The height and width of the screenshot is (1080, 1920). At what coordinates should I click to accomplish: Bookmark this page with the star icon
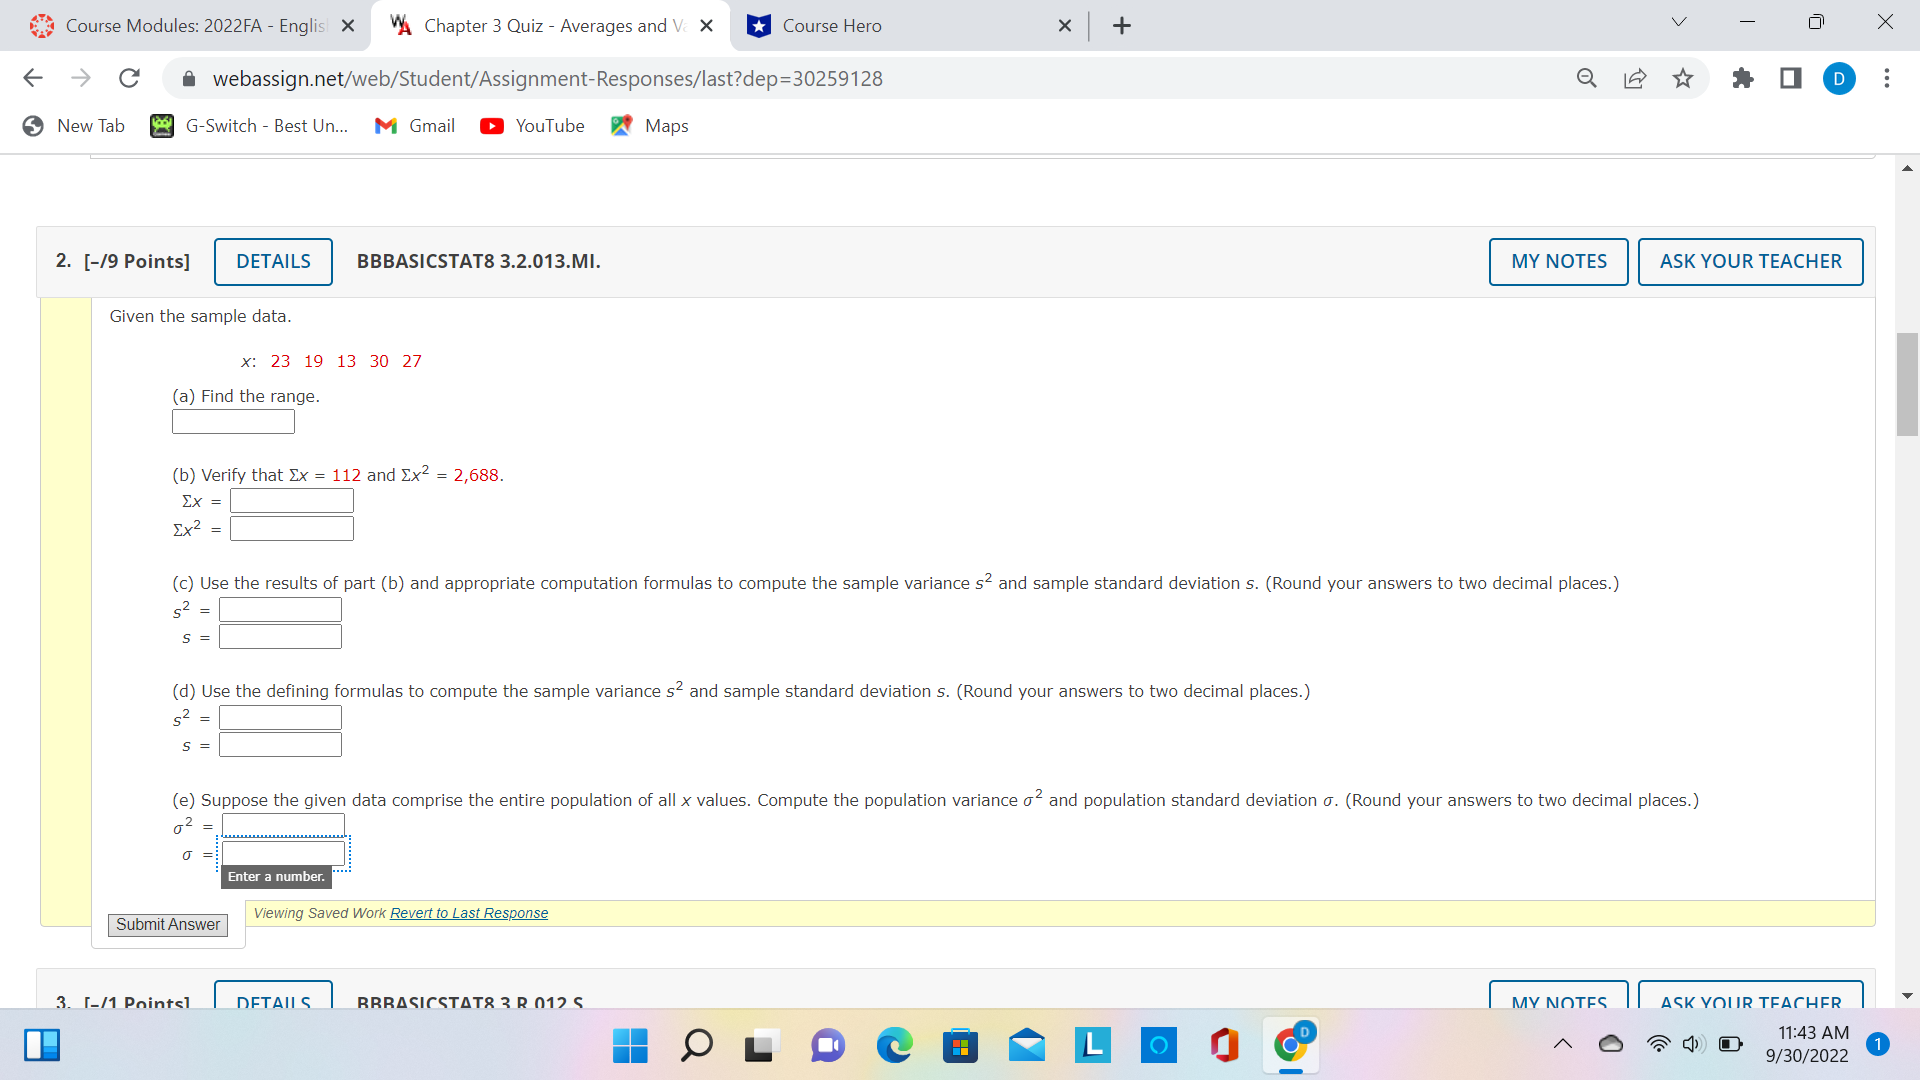click(x=1683, y=78)
